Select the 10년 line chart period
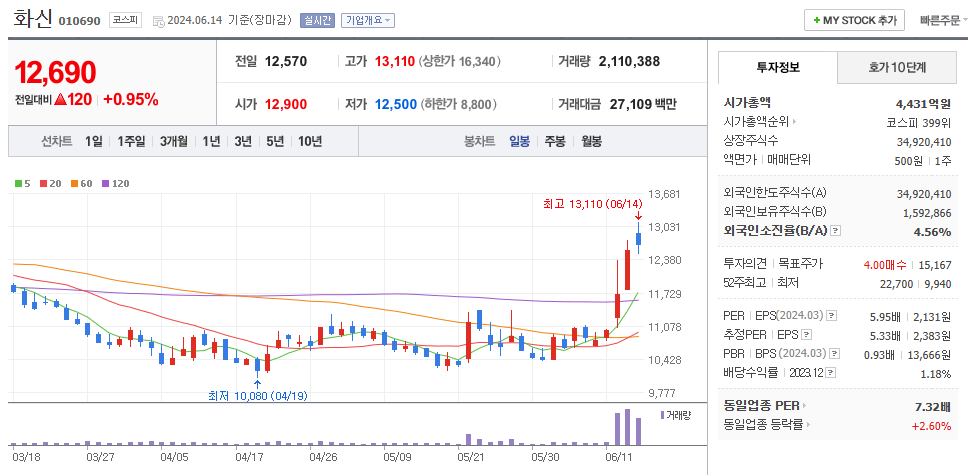 310,141
